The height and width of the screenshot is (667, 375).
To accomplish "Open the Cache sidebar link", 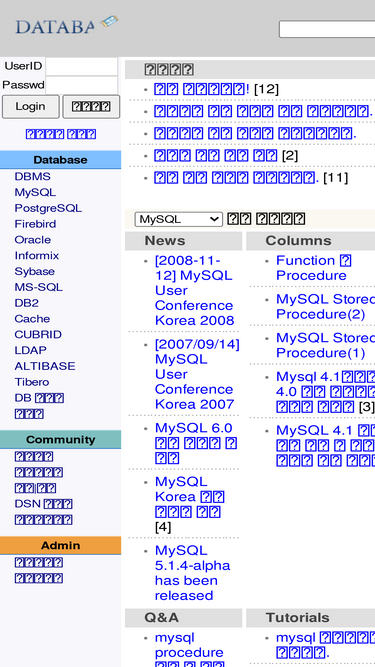I will click(x=32, y=319).
